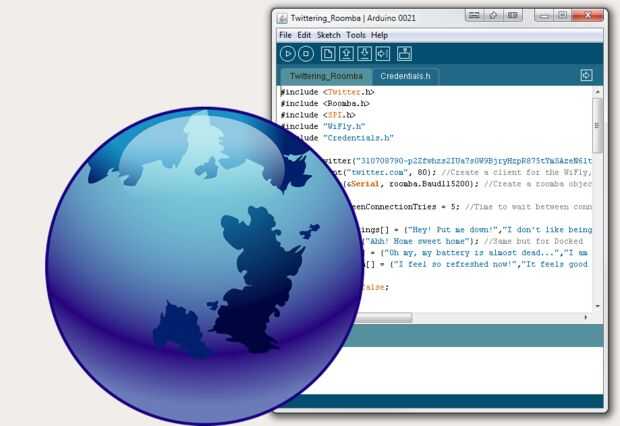The height and width of the screenshot is (426, 620).
Task: Click the horizontal scrollbar thumb
Action: click(384, 317)
